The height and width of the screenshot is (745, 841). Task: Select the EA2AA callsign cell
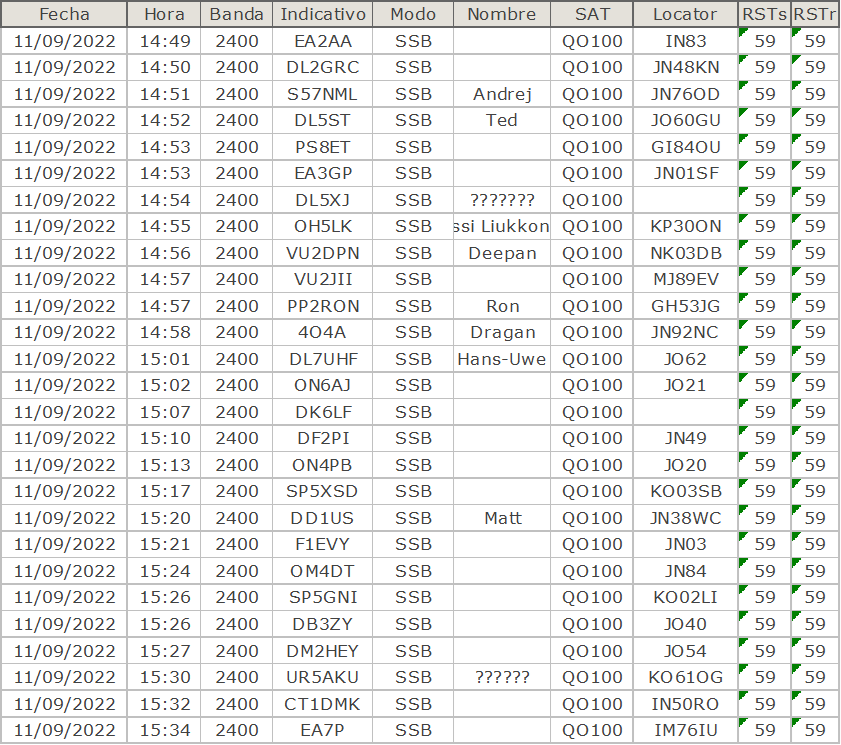(322, 41)
